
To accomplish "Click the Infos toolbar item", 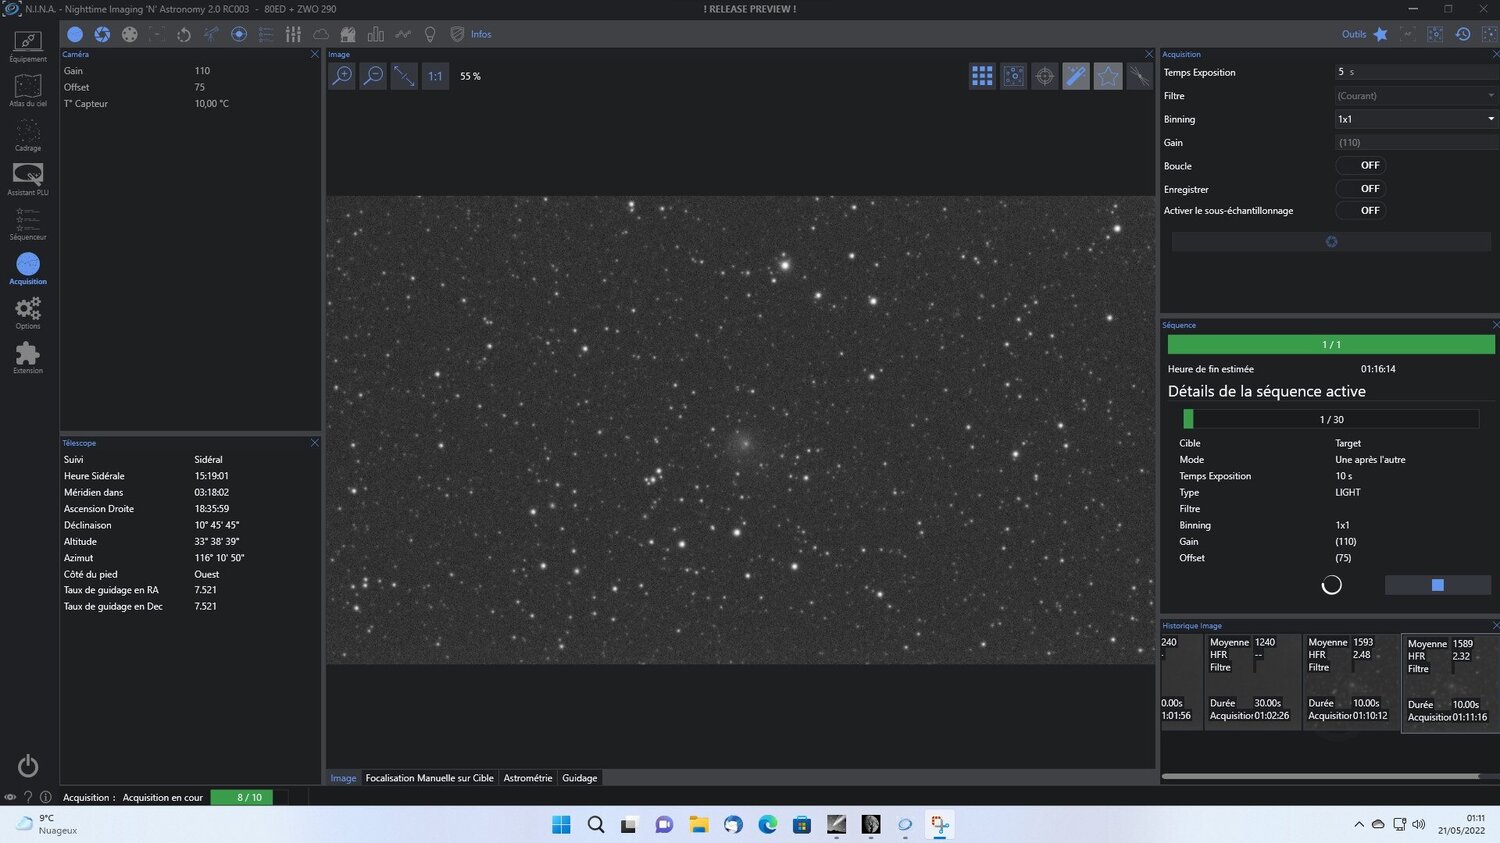I will click(471, 34).
